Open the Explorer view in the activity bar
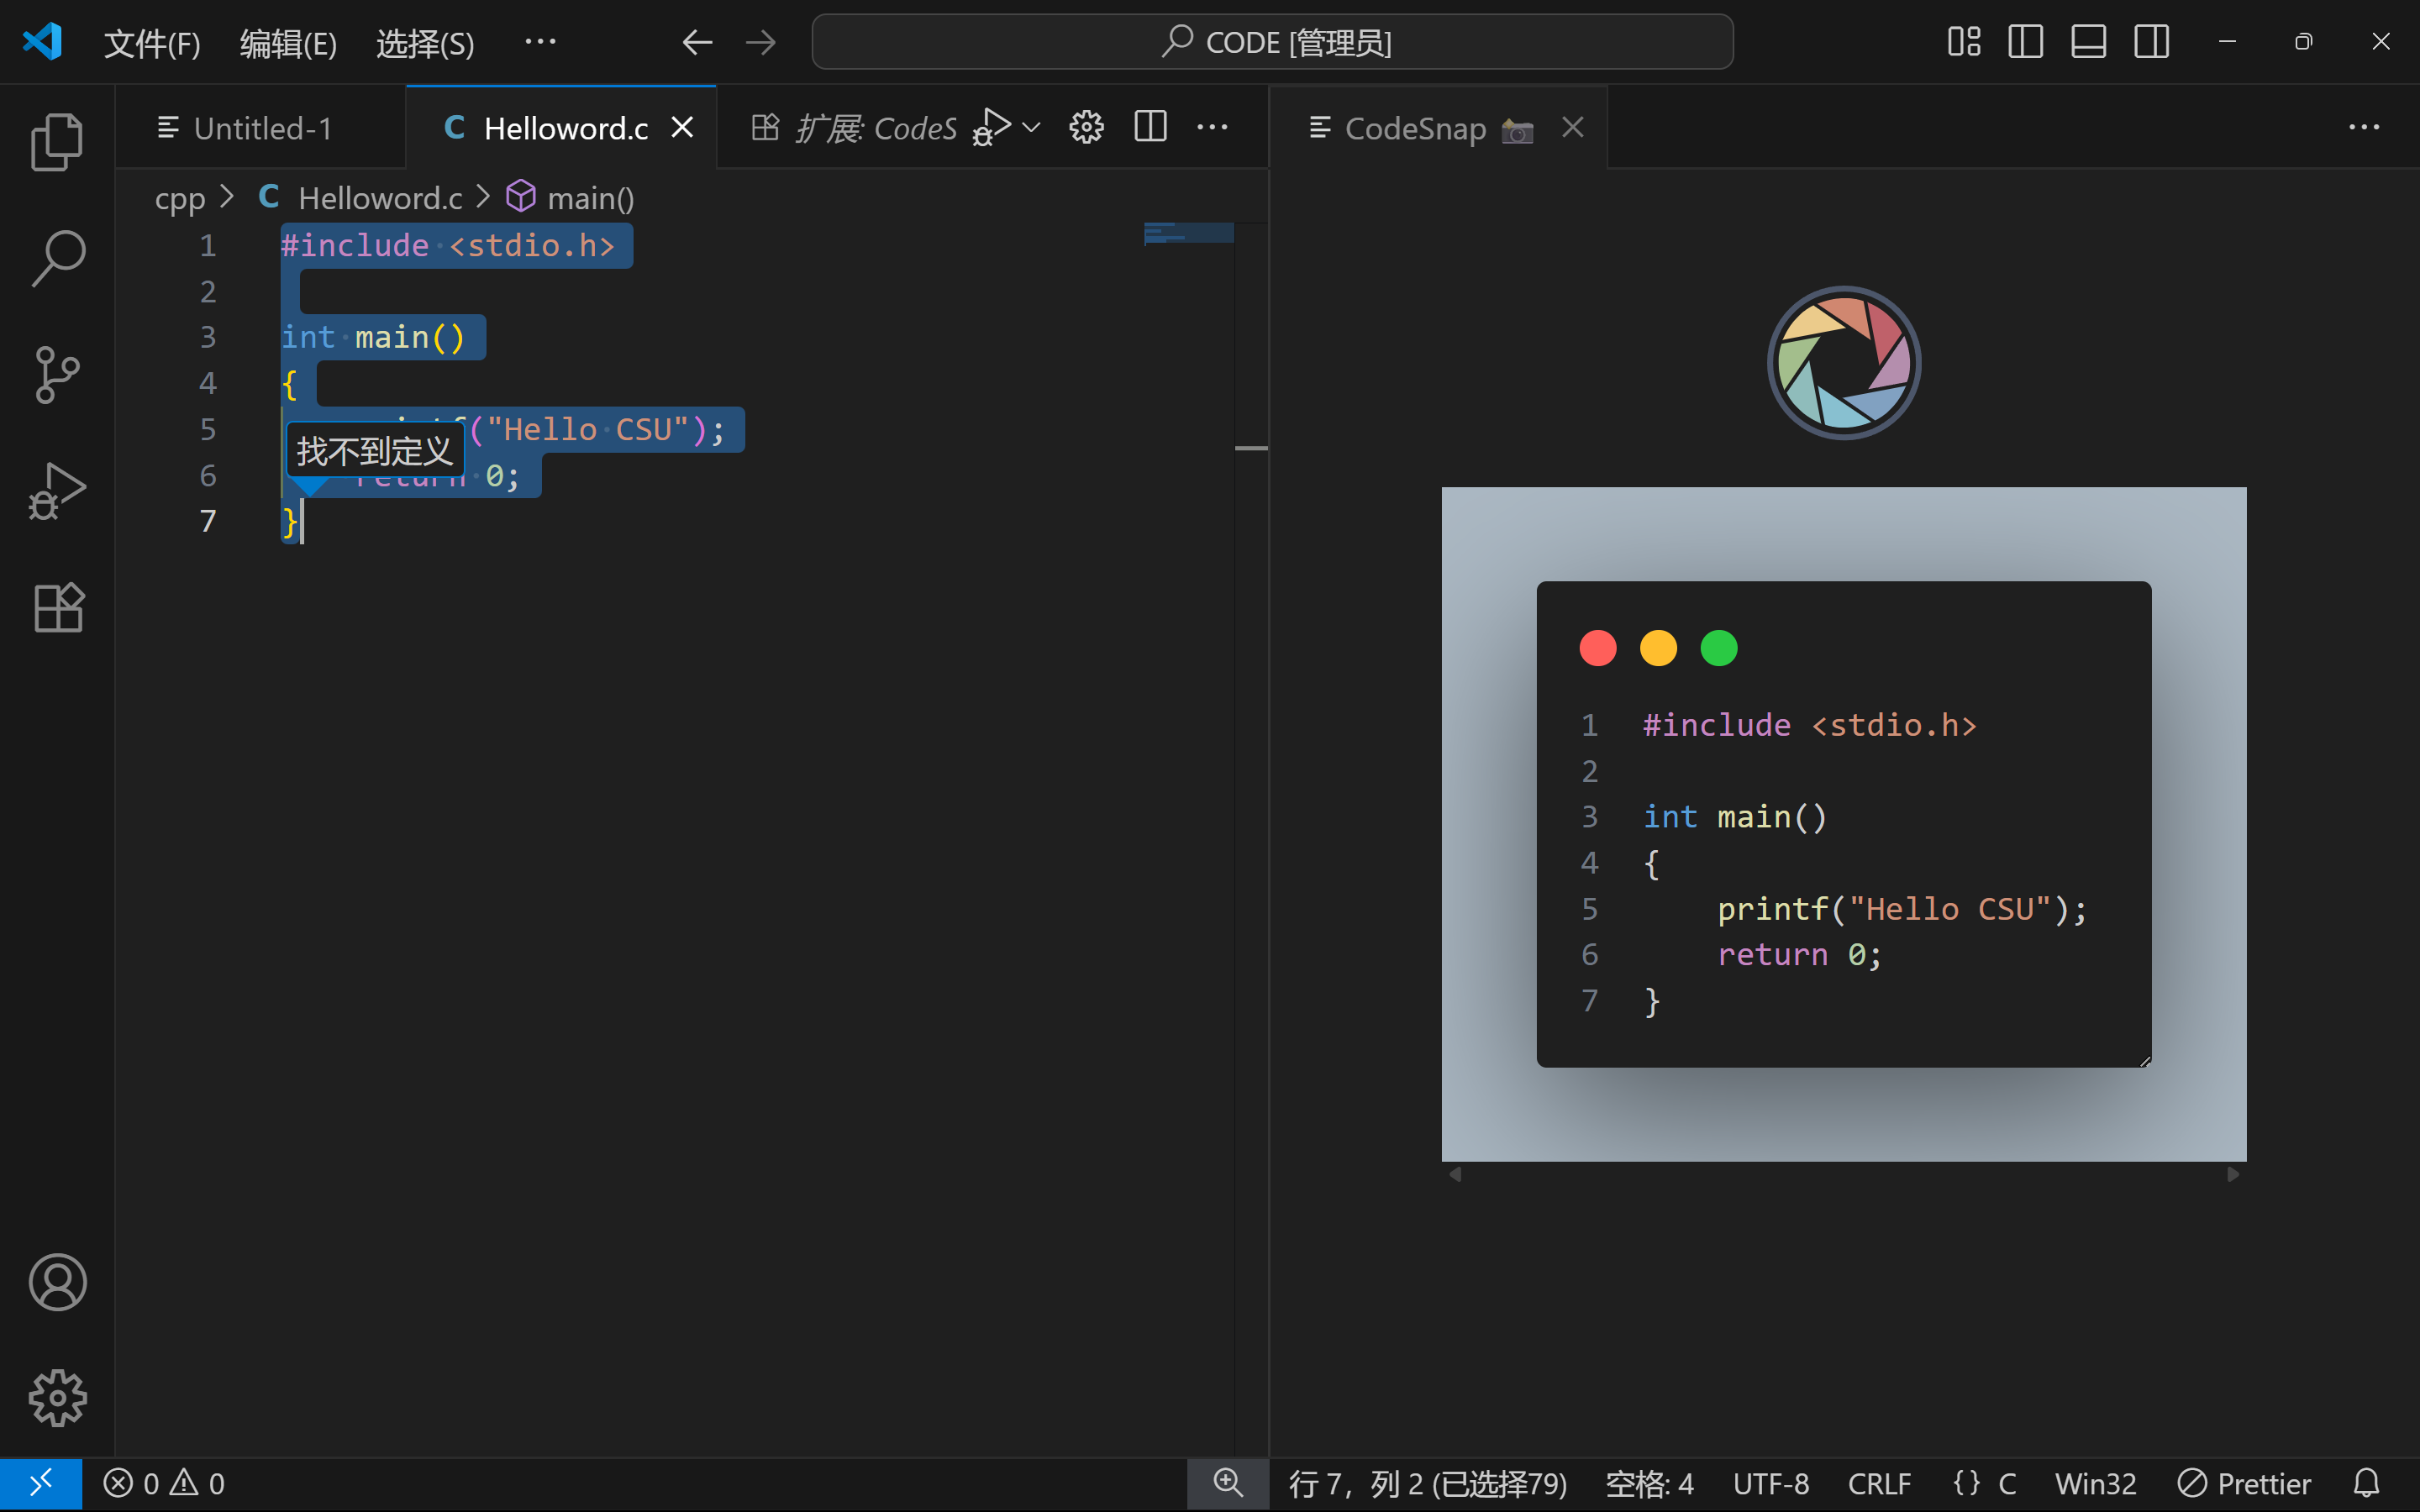2420x1512 pixels. point(57,140)
